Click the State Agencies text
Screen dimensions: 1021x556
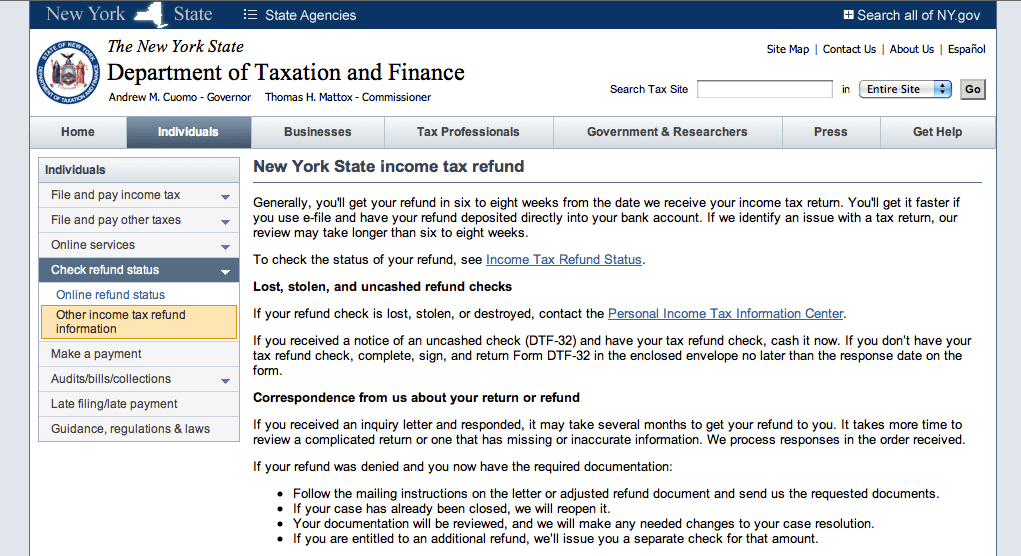[311, 15]
